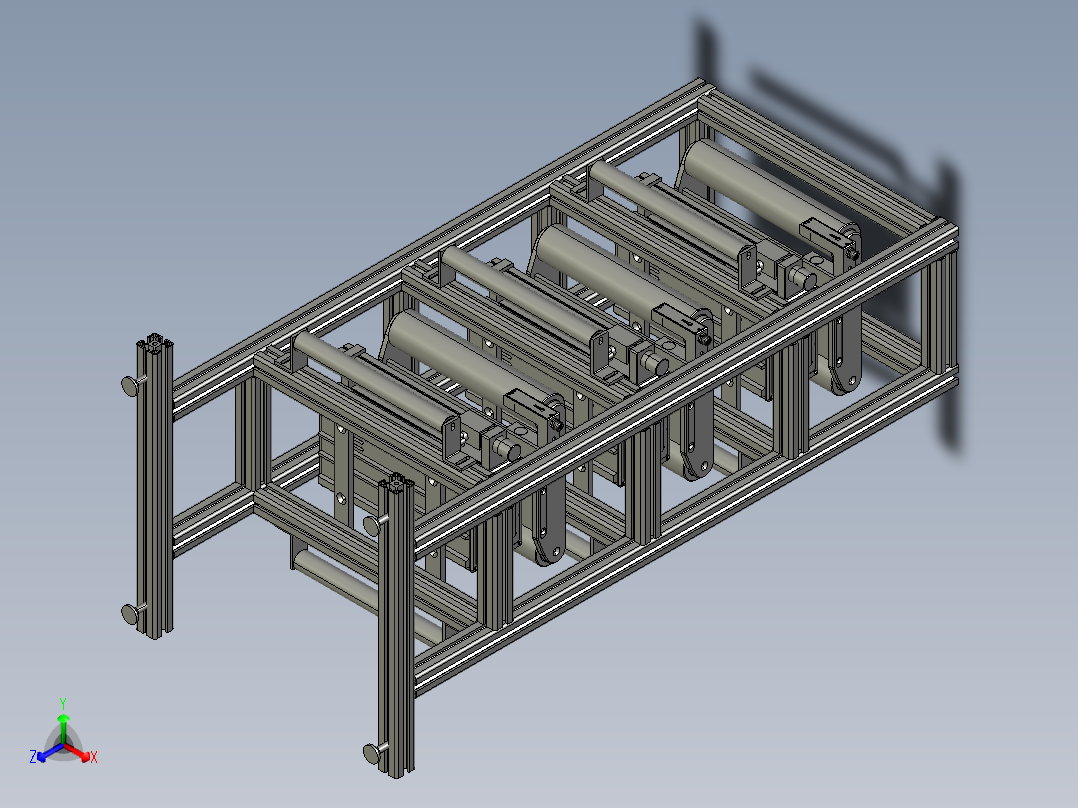This screenshot has width=1078, height=808.
Task: Select the gray sphere at the triad origin
Action: point(63,744)
